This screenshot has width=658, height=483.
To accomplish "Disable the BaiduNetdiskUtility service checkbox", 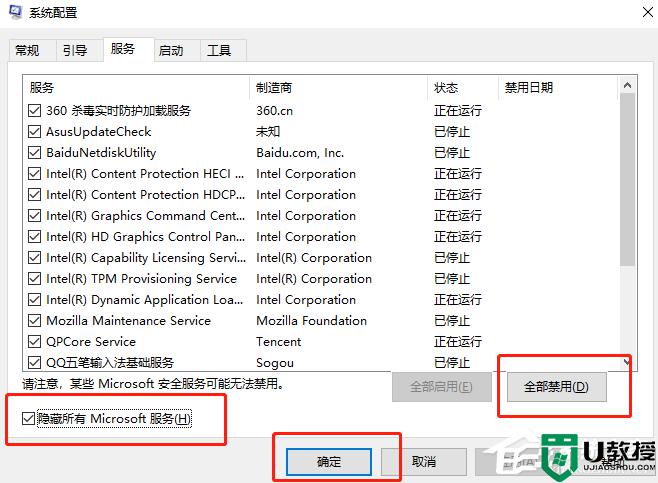I will click(x=35, y=153).
